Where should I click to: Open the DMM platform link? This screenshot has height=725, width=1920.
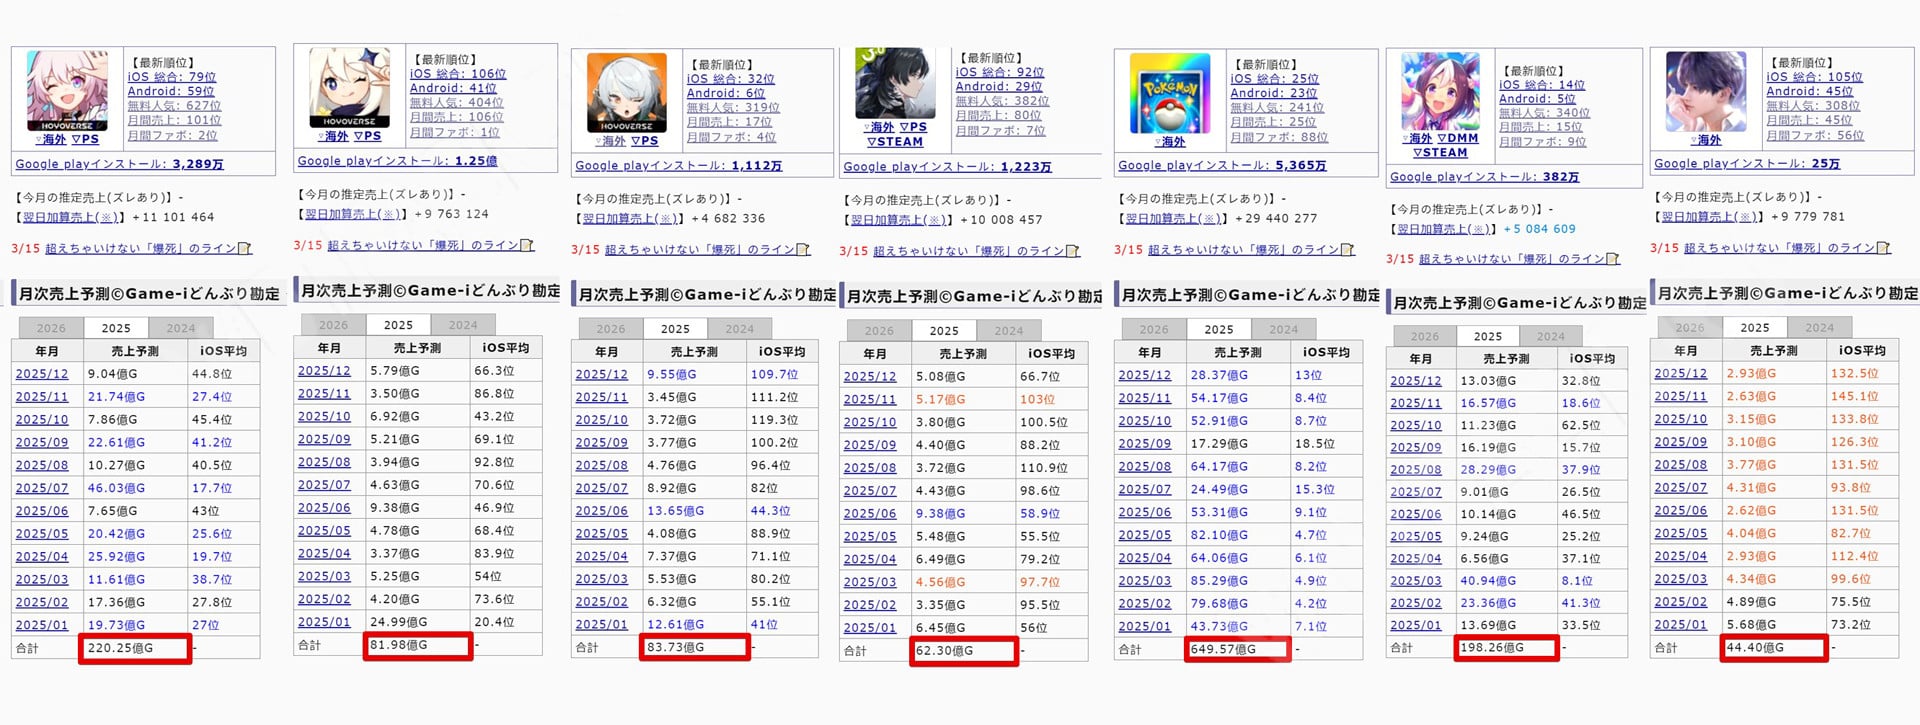(x=1456, y=138)
